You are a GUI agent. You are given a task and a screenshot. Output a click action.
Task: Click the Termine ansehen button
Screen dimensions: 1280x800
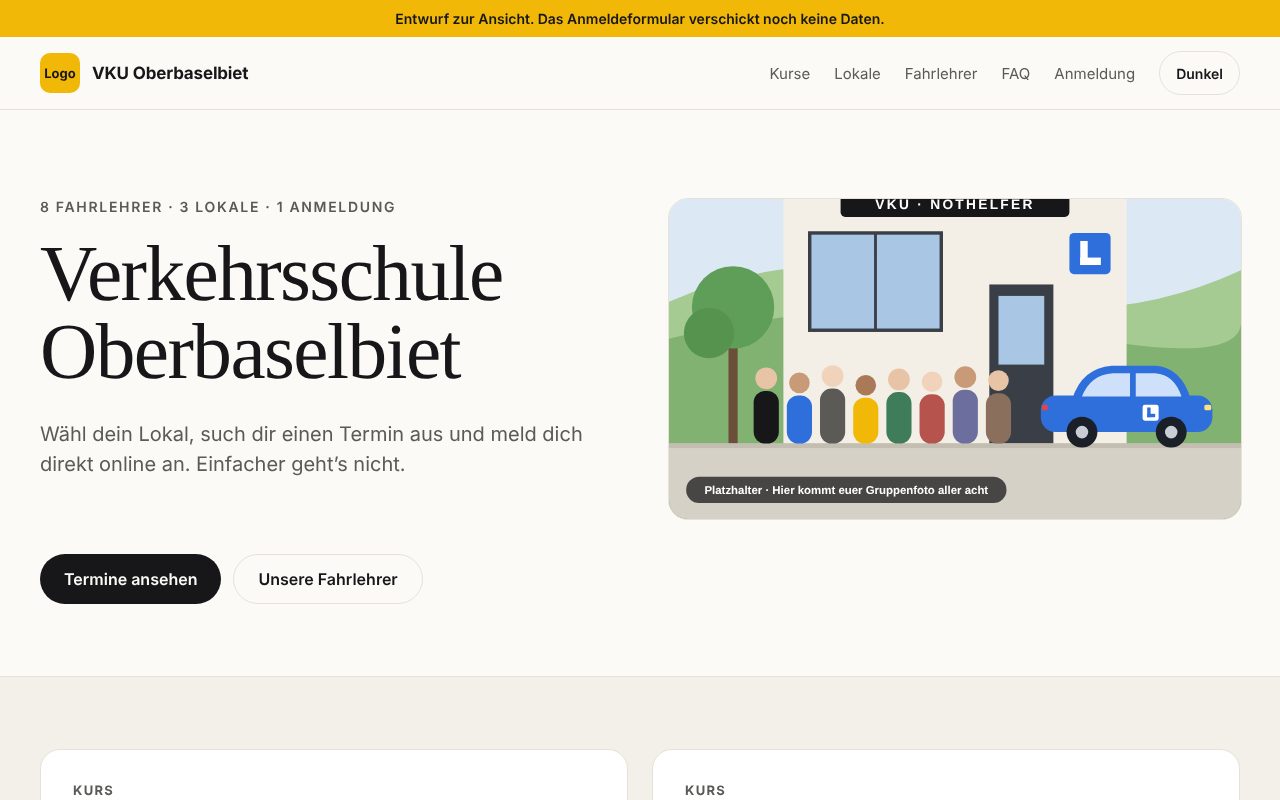130,579
